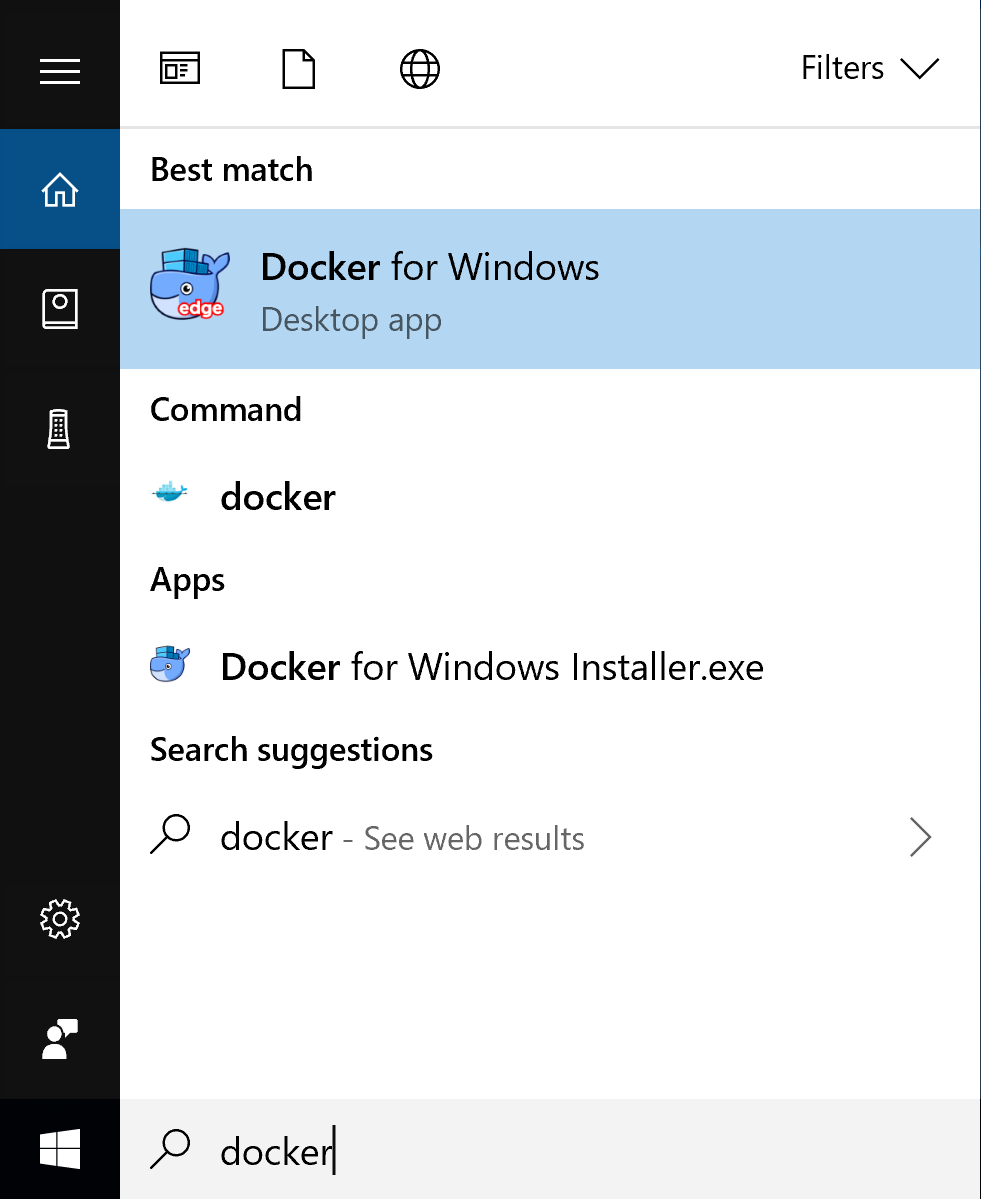This screenshot has width=981, height=1199.
Task: Click the building icon in the sidebar
Action: tap(59, 429)
